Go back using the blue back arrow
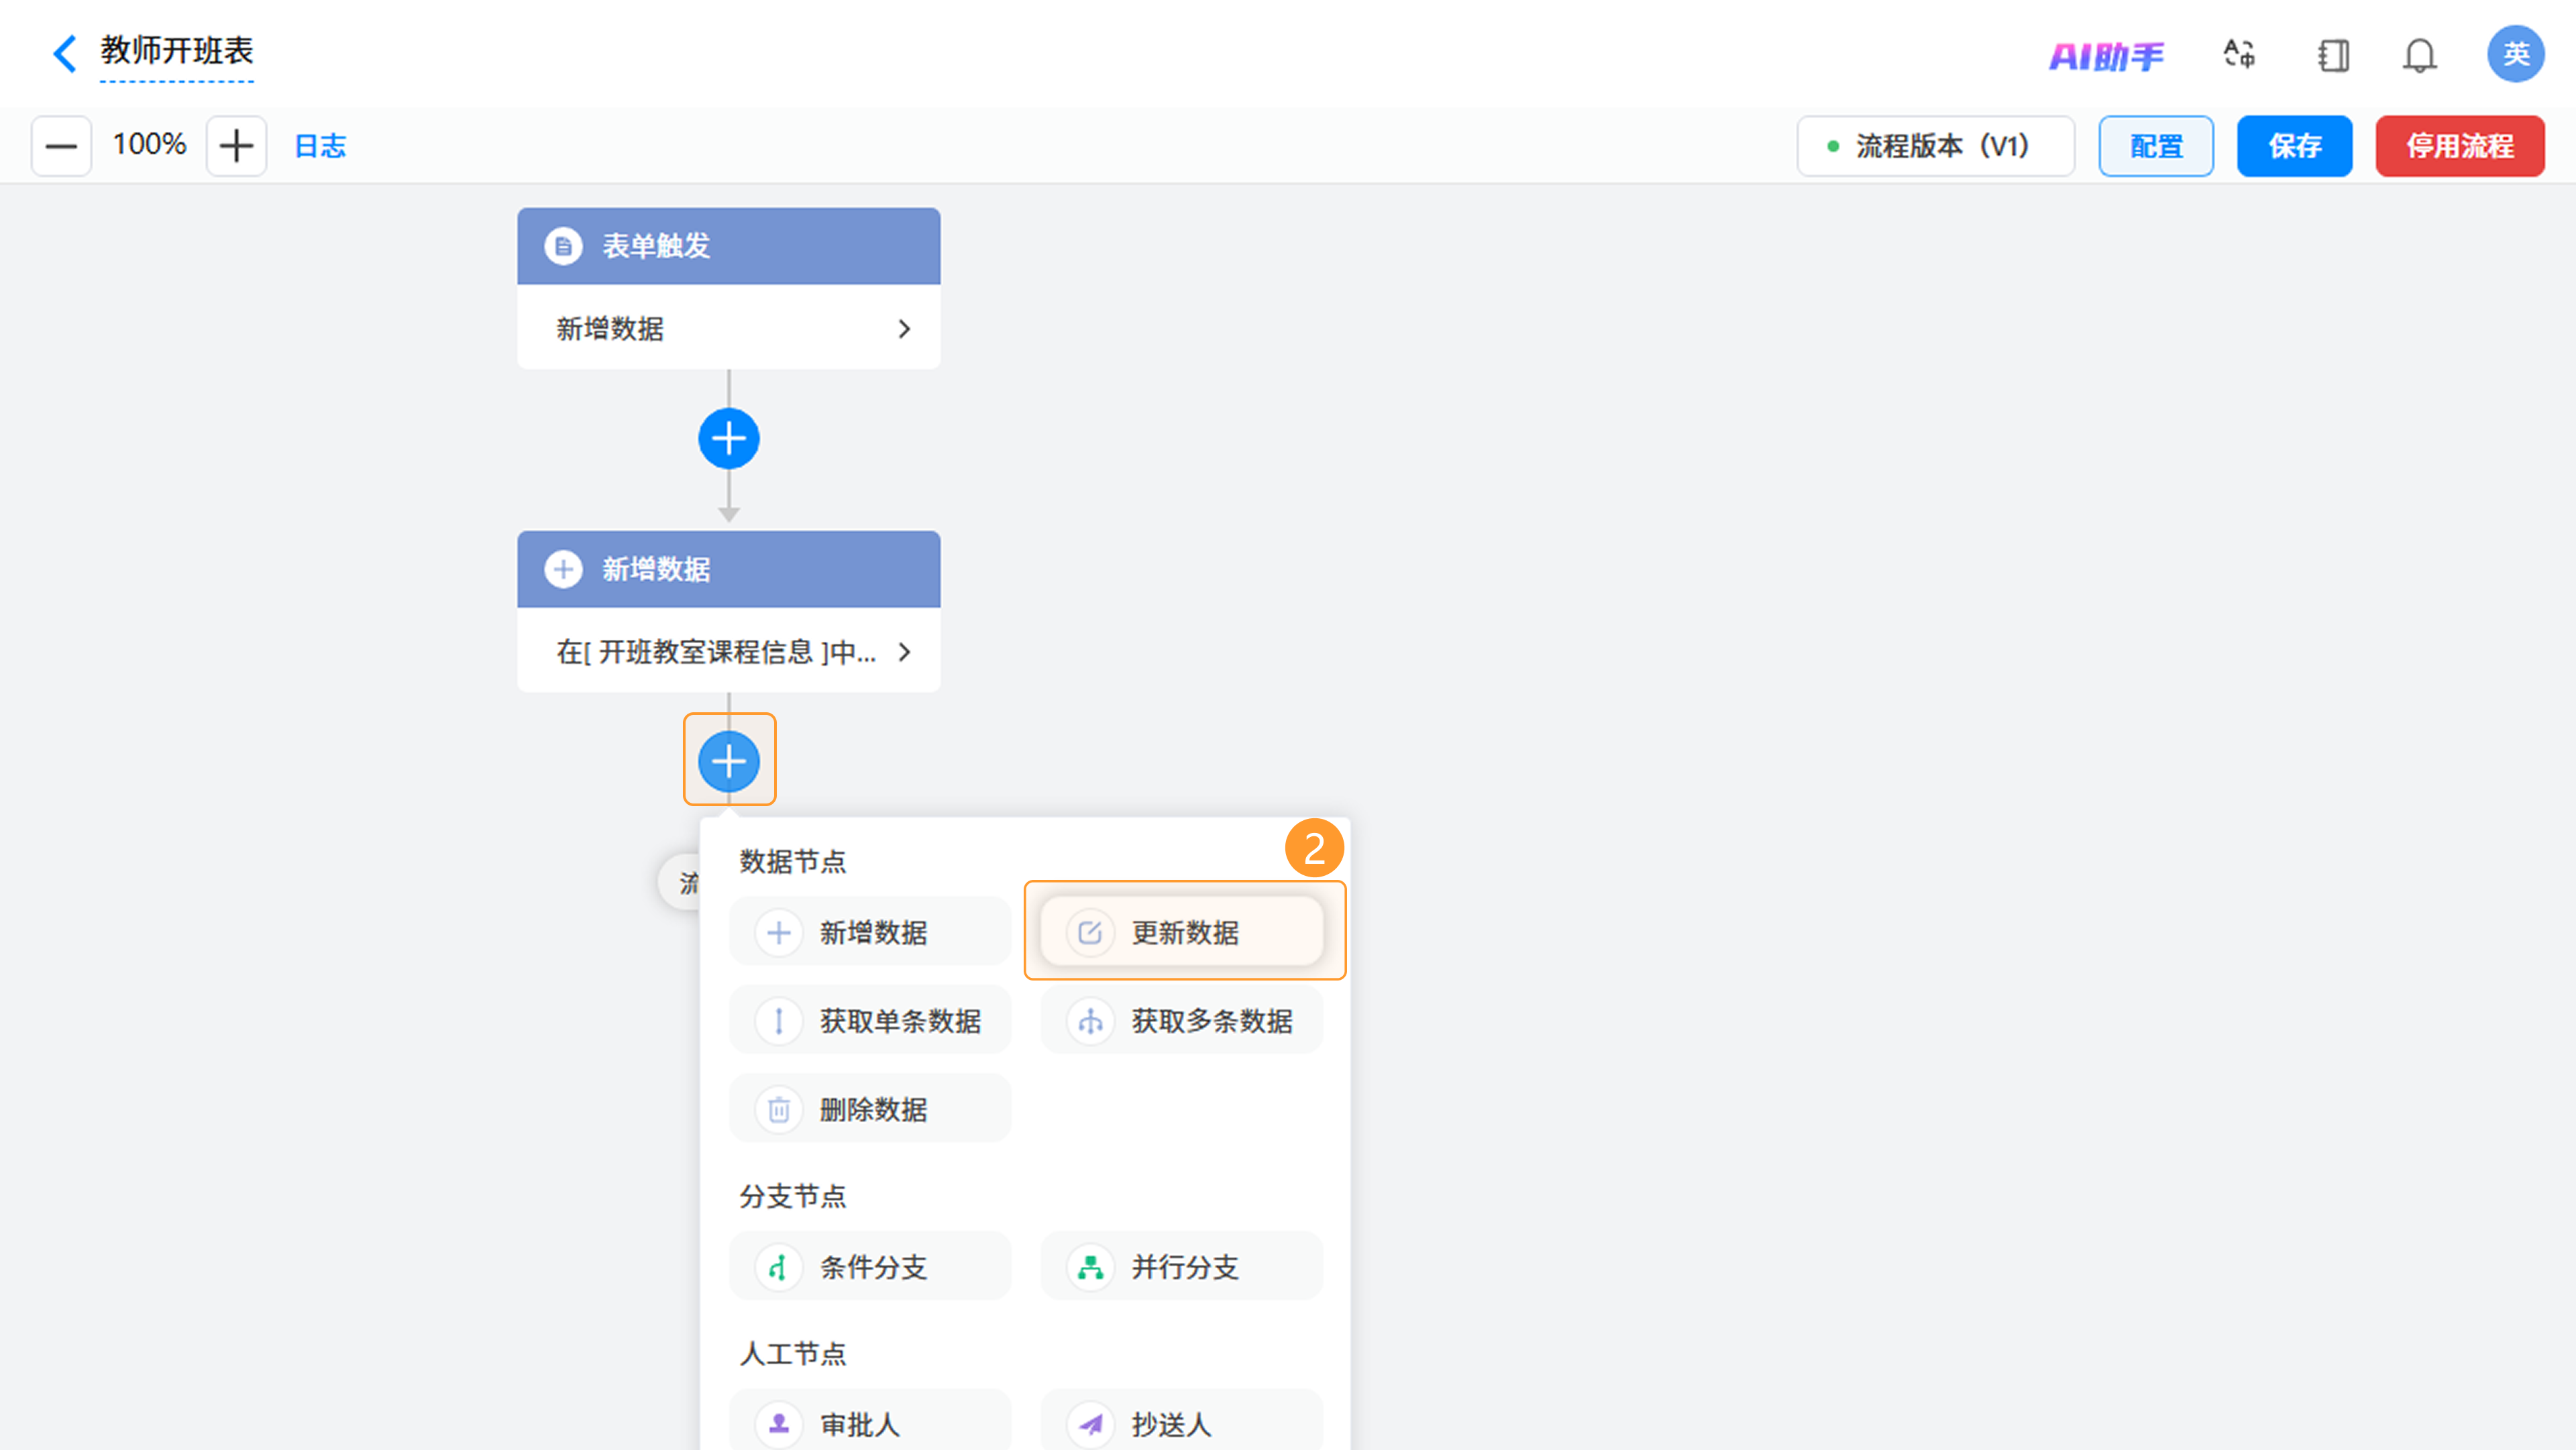 click(x=65, y=53)
